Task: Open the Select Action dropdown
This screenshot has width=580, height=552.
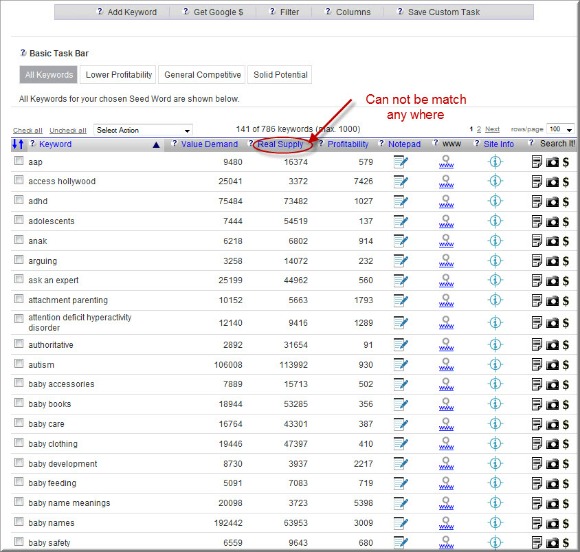Action: point(143,130)
